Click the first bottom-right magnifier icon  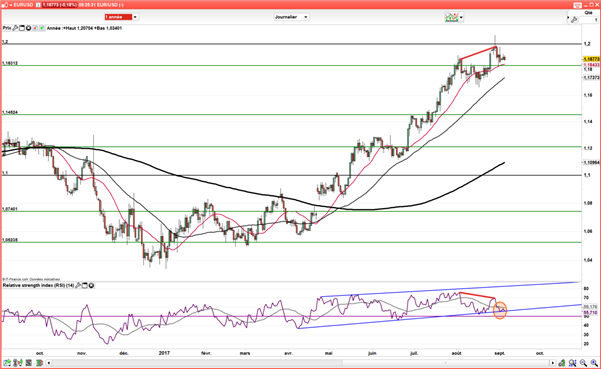coord(573,362)
